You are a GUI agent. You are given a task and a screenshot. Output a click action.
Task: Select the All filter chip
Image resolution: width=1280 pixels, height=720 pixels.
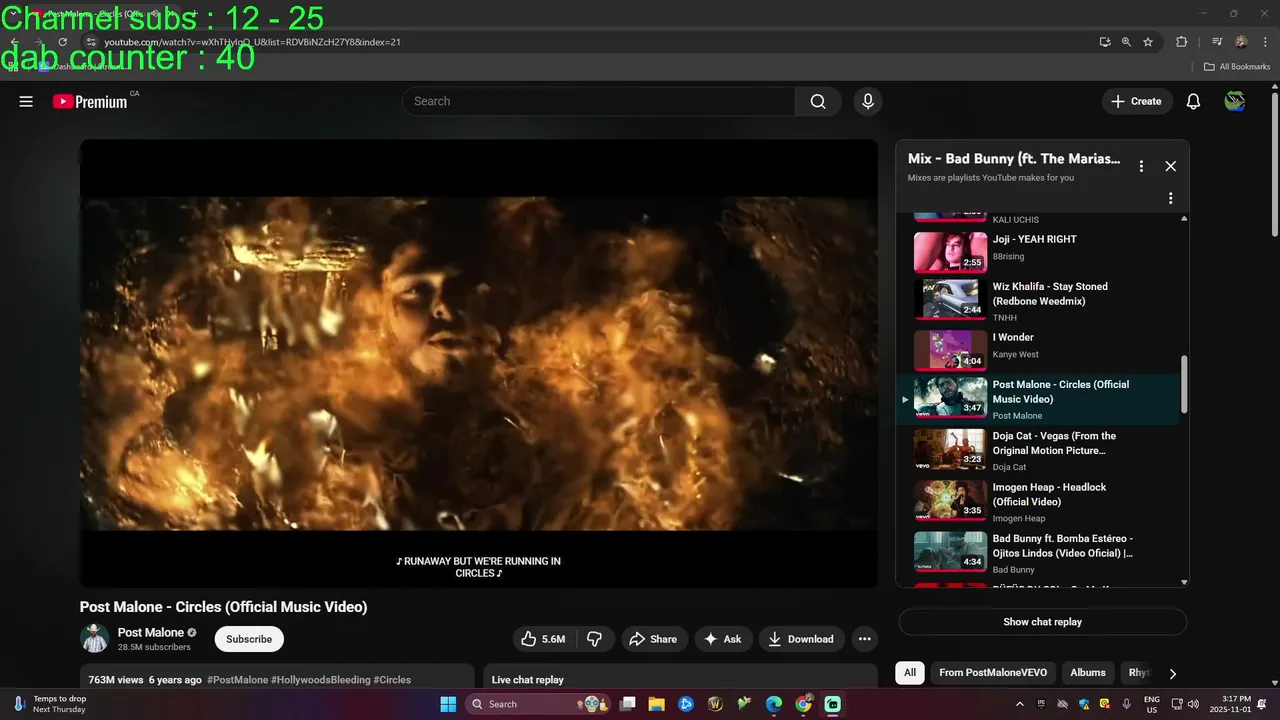tap(910, 673)
